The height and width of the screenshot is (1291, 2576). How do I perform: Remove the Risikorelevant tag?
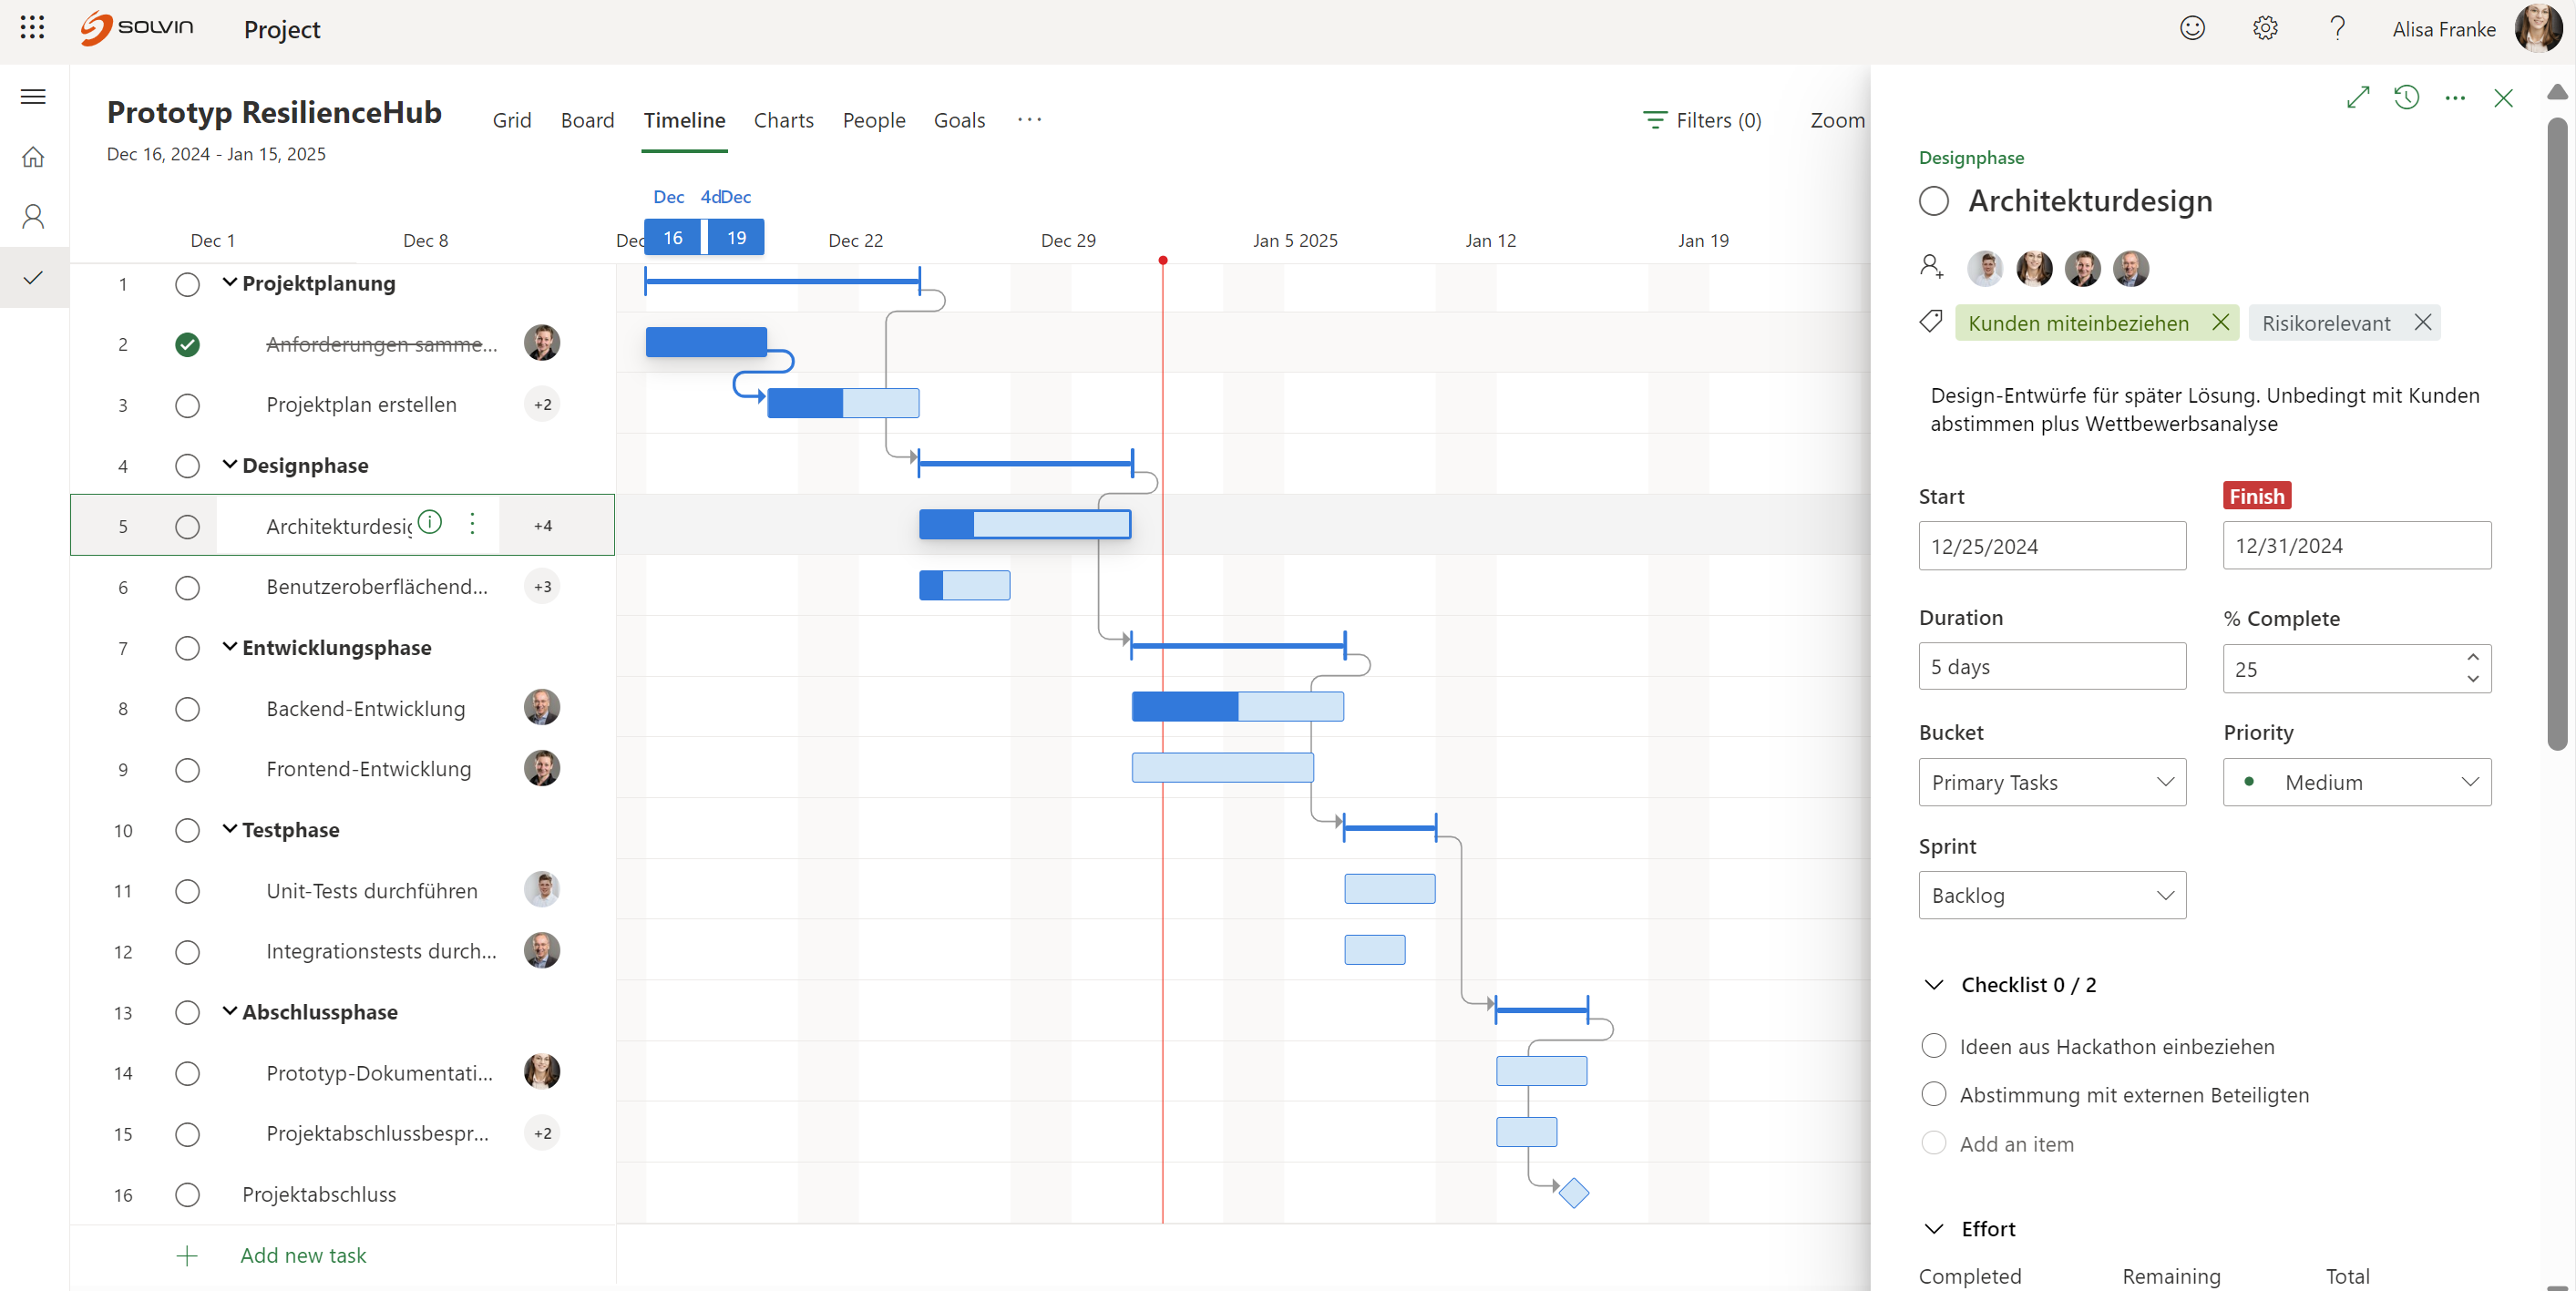point(2424,322)
